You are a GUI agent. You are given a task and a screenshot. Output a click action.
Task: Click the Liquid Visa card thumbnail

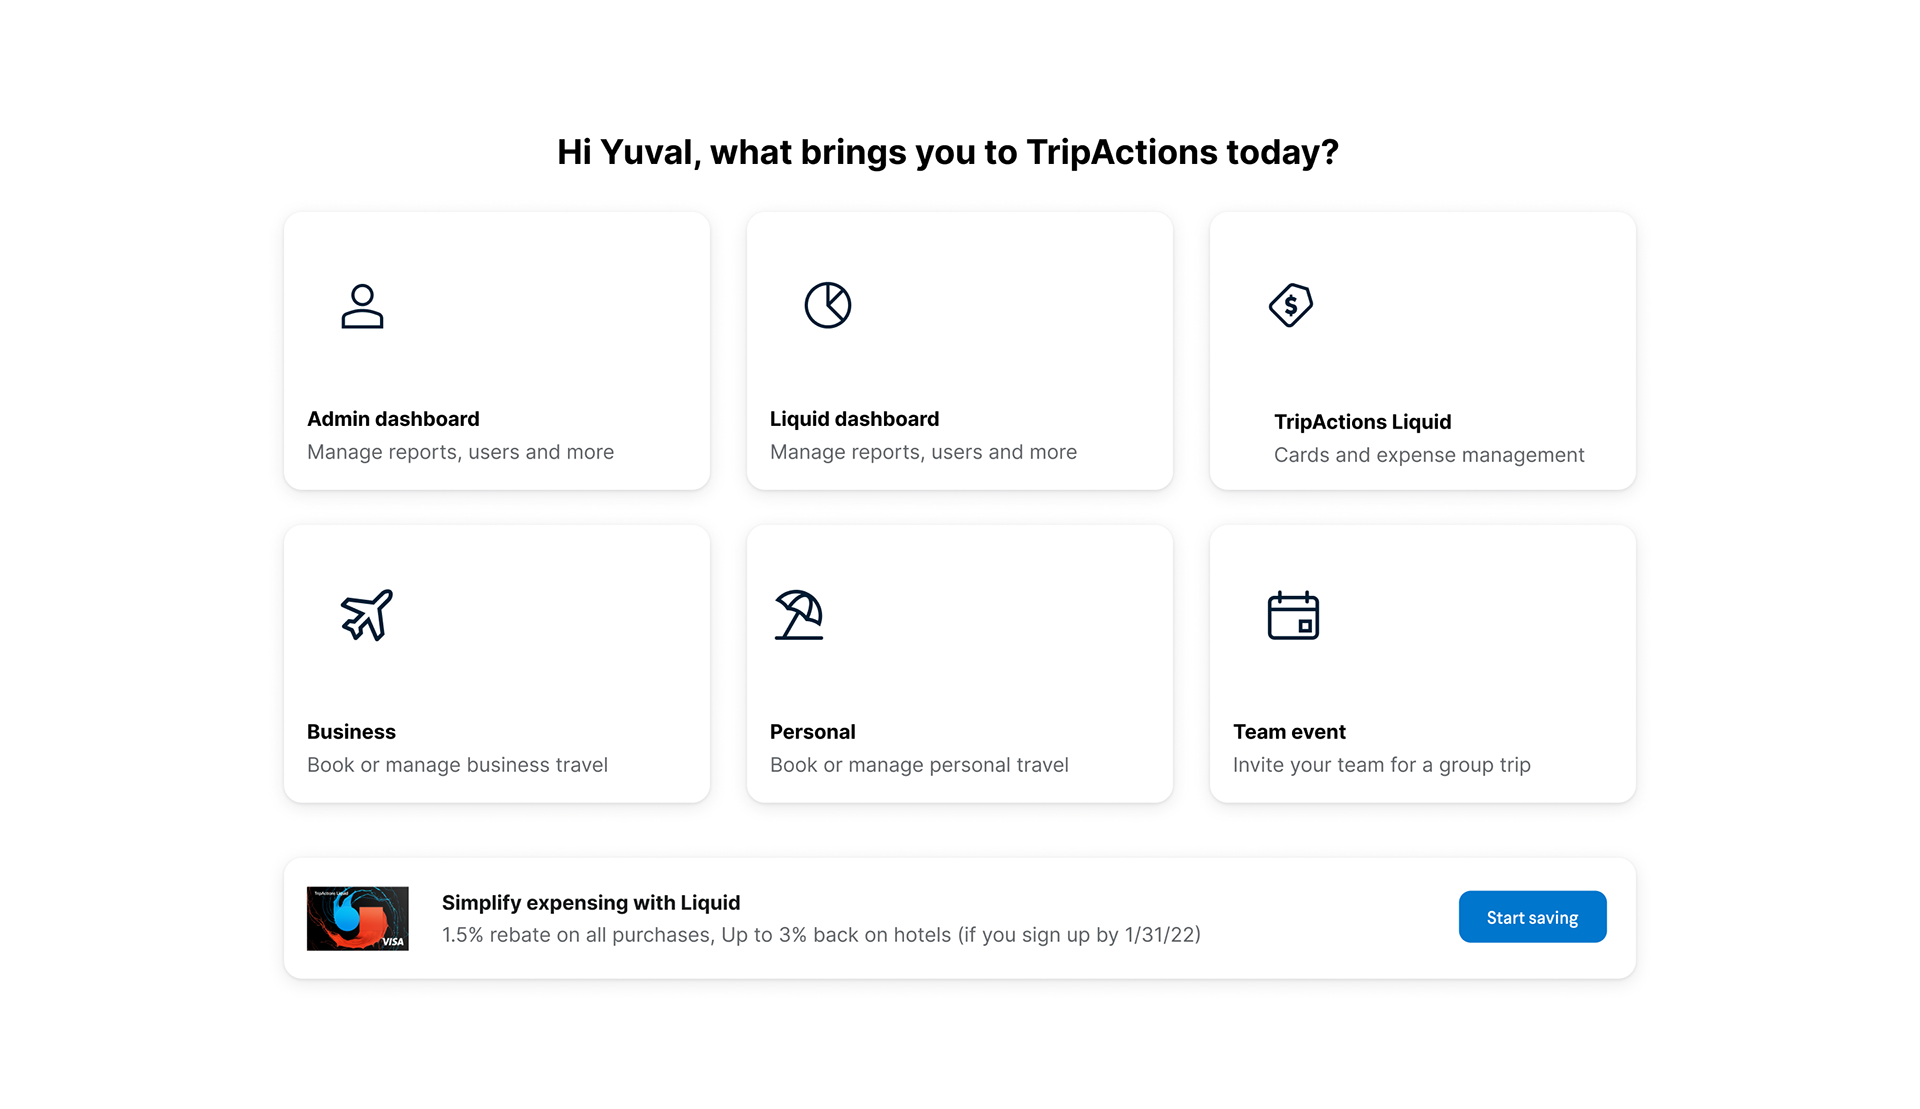point(358,918)
